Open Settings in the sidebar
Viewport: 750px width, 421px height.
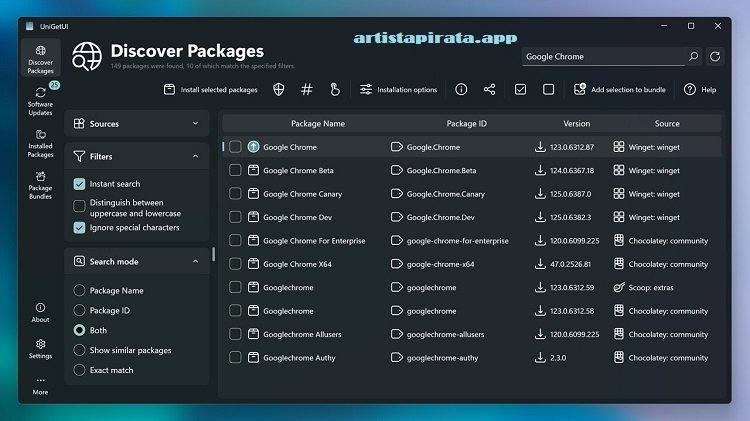coord(41,349)
